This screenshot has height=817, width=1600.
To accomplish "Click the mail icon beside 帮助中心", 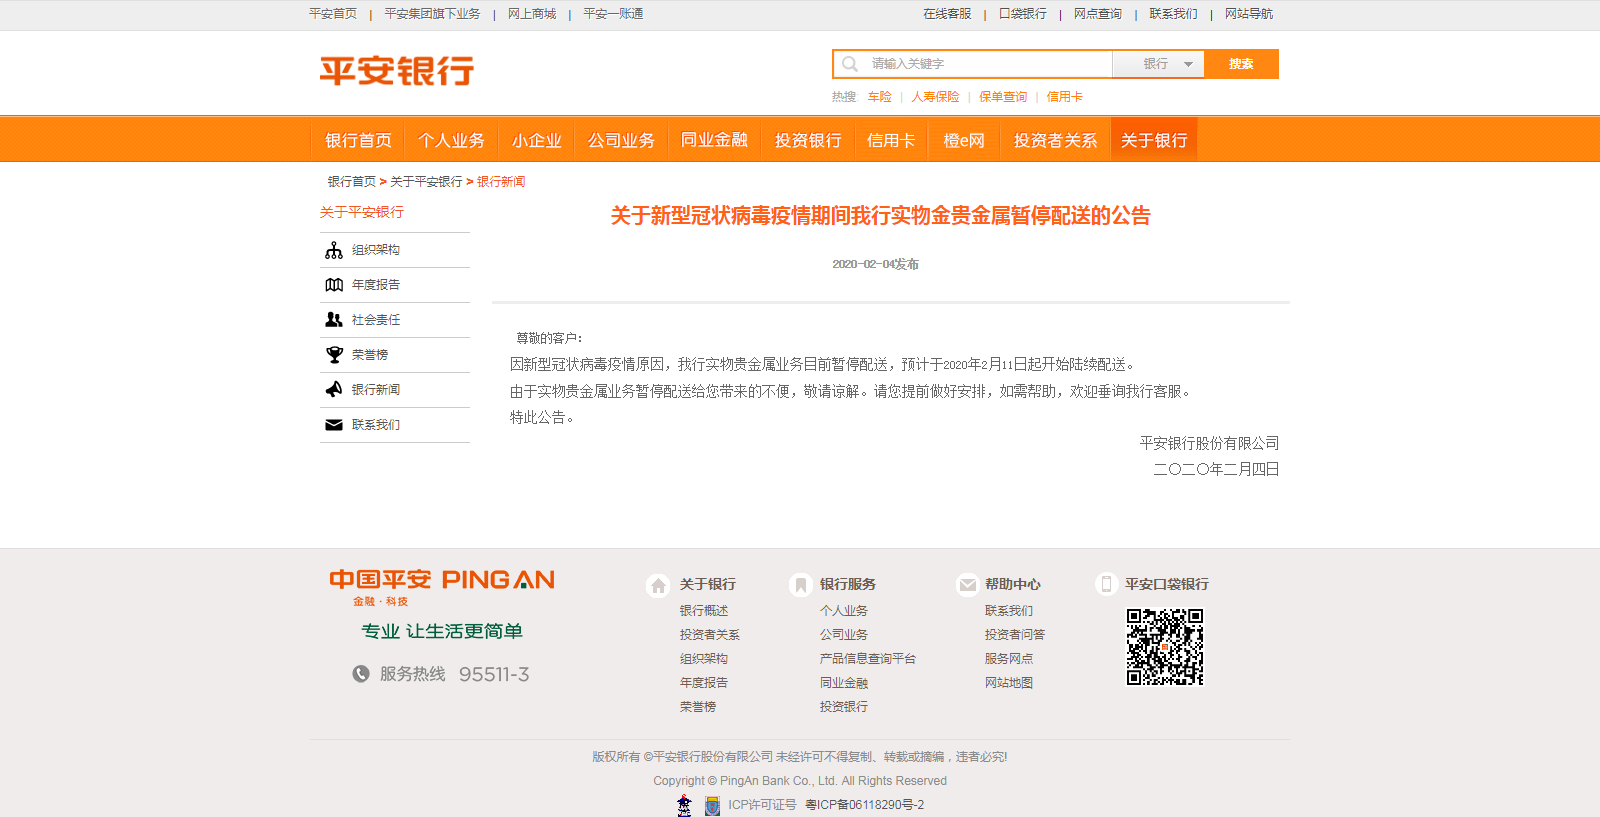I will point(967,584).
